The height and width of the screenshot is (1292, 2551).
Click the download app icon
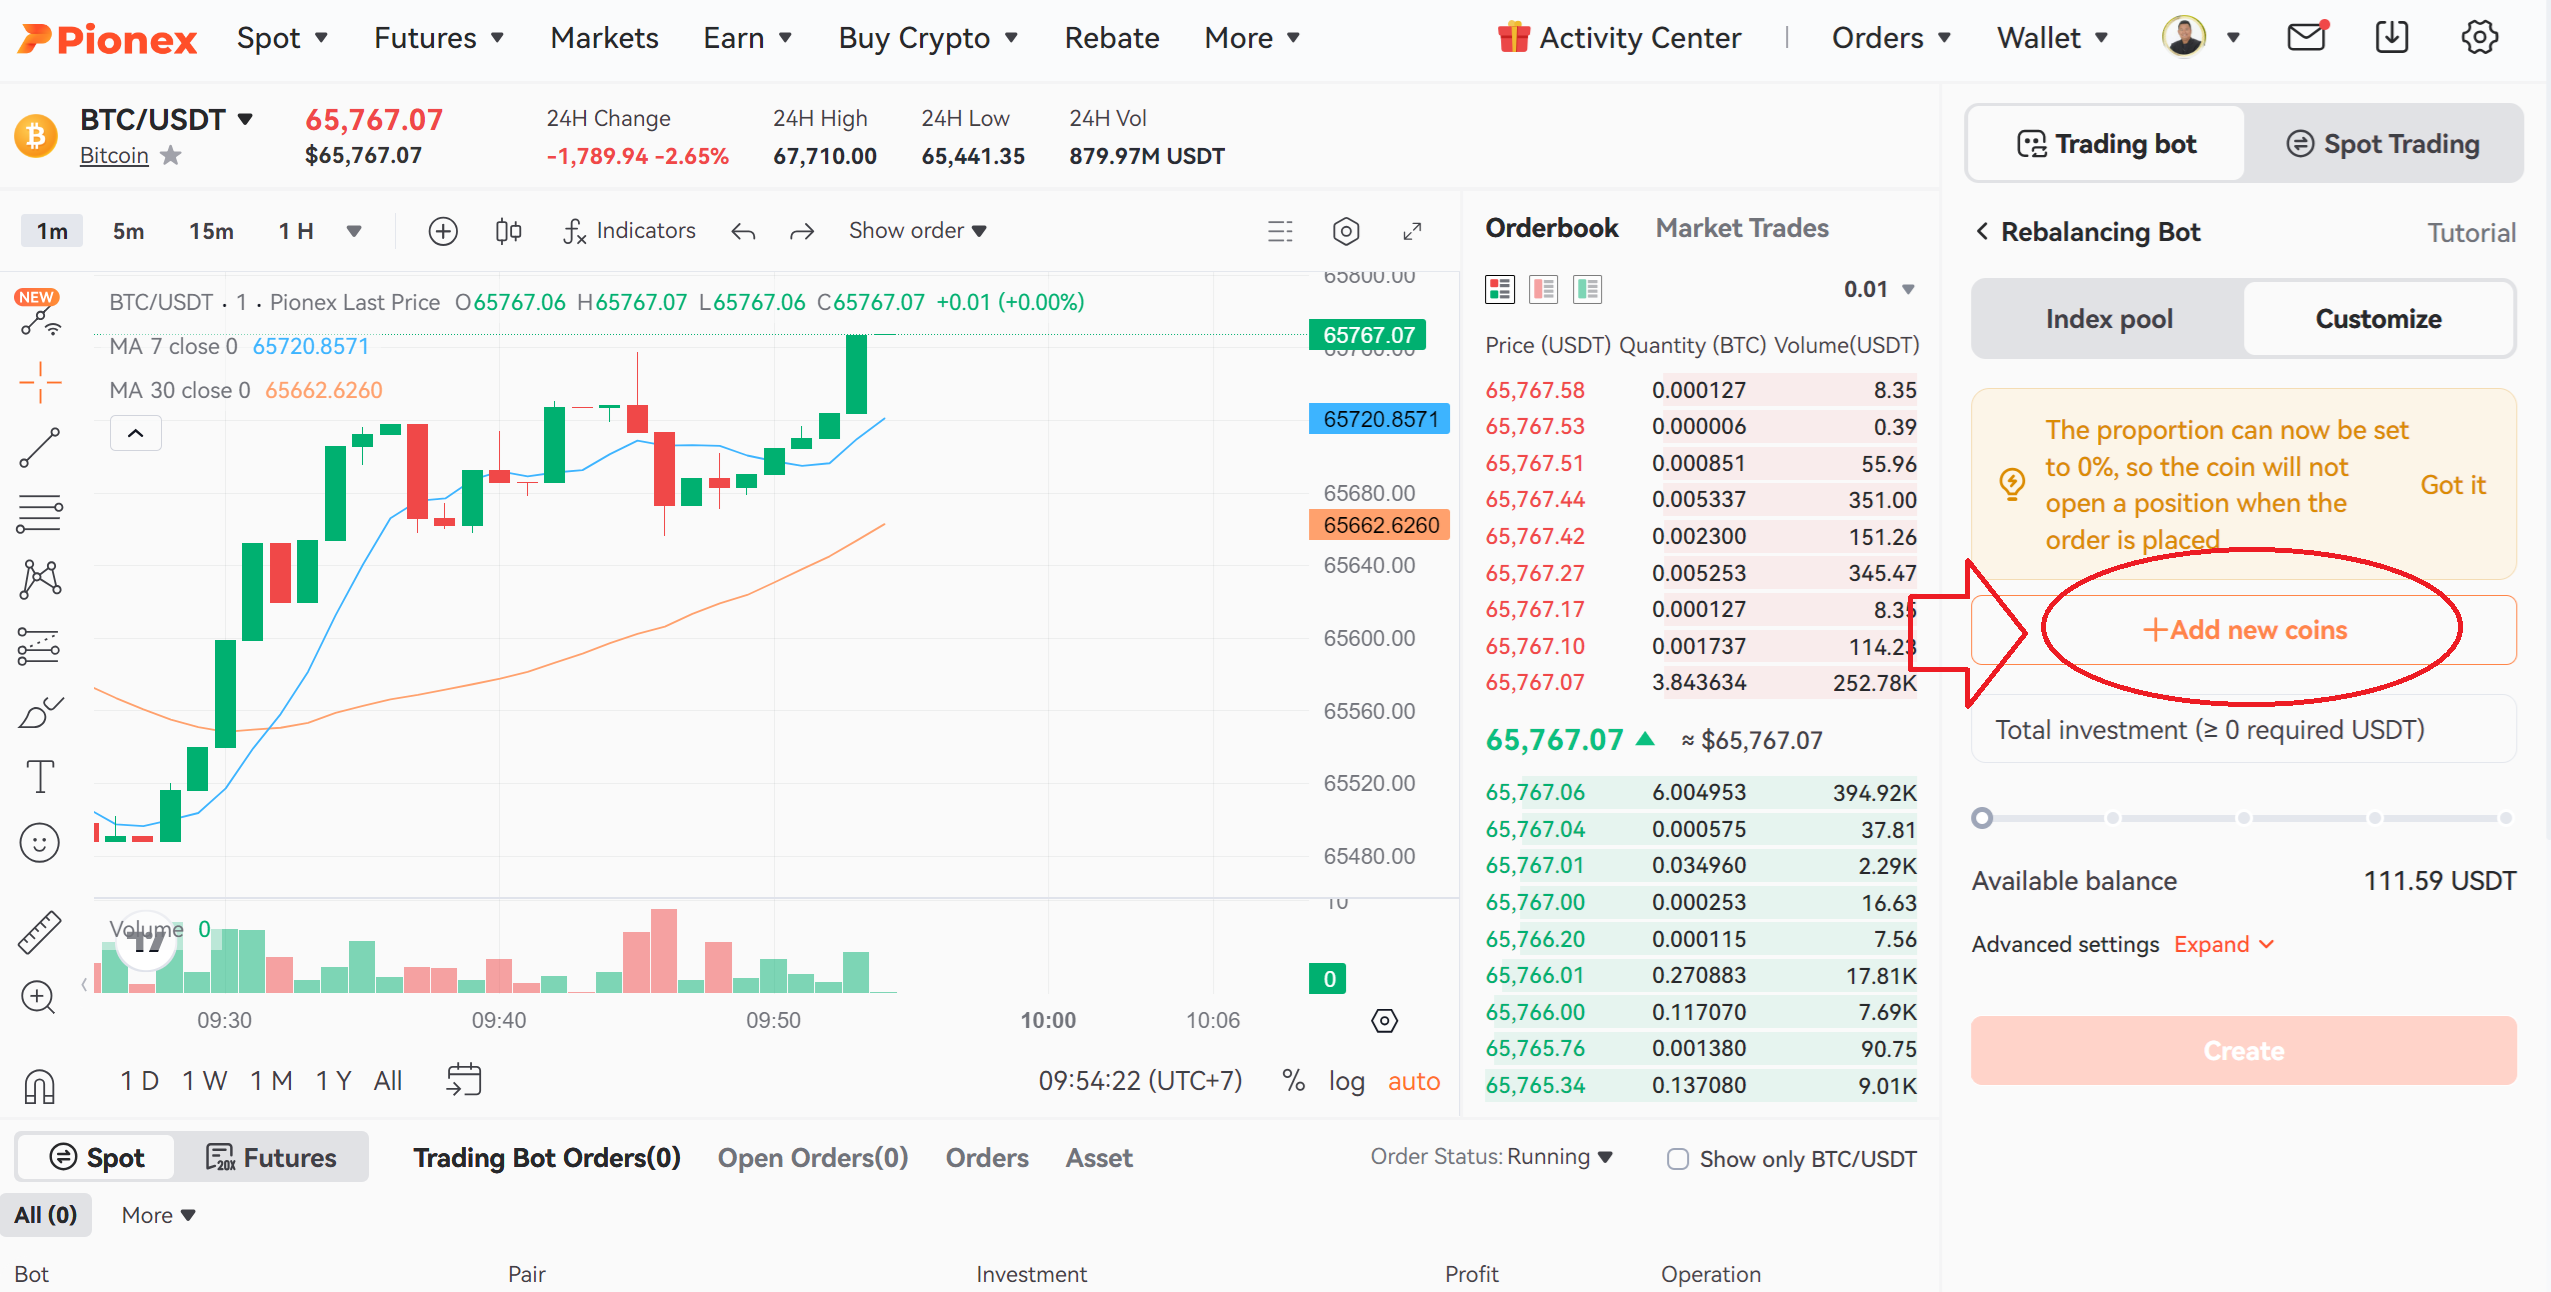click(2391, 37)
